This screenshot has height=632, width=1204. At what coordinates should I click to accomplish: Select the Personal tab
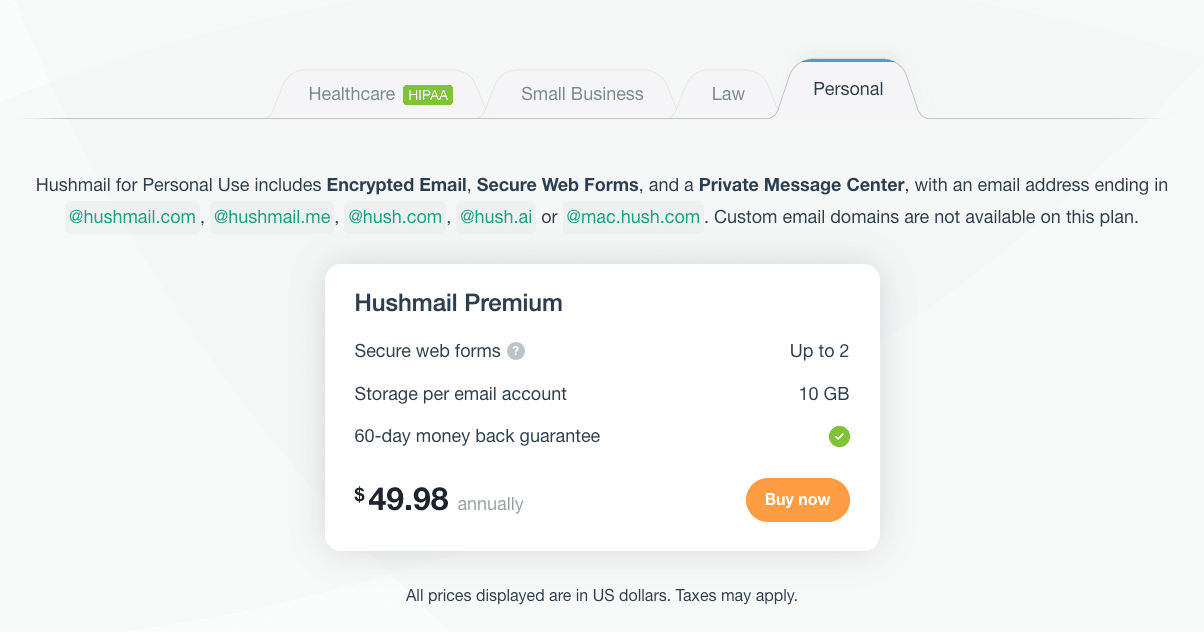(x=848, y=89)
